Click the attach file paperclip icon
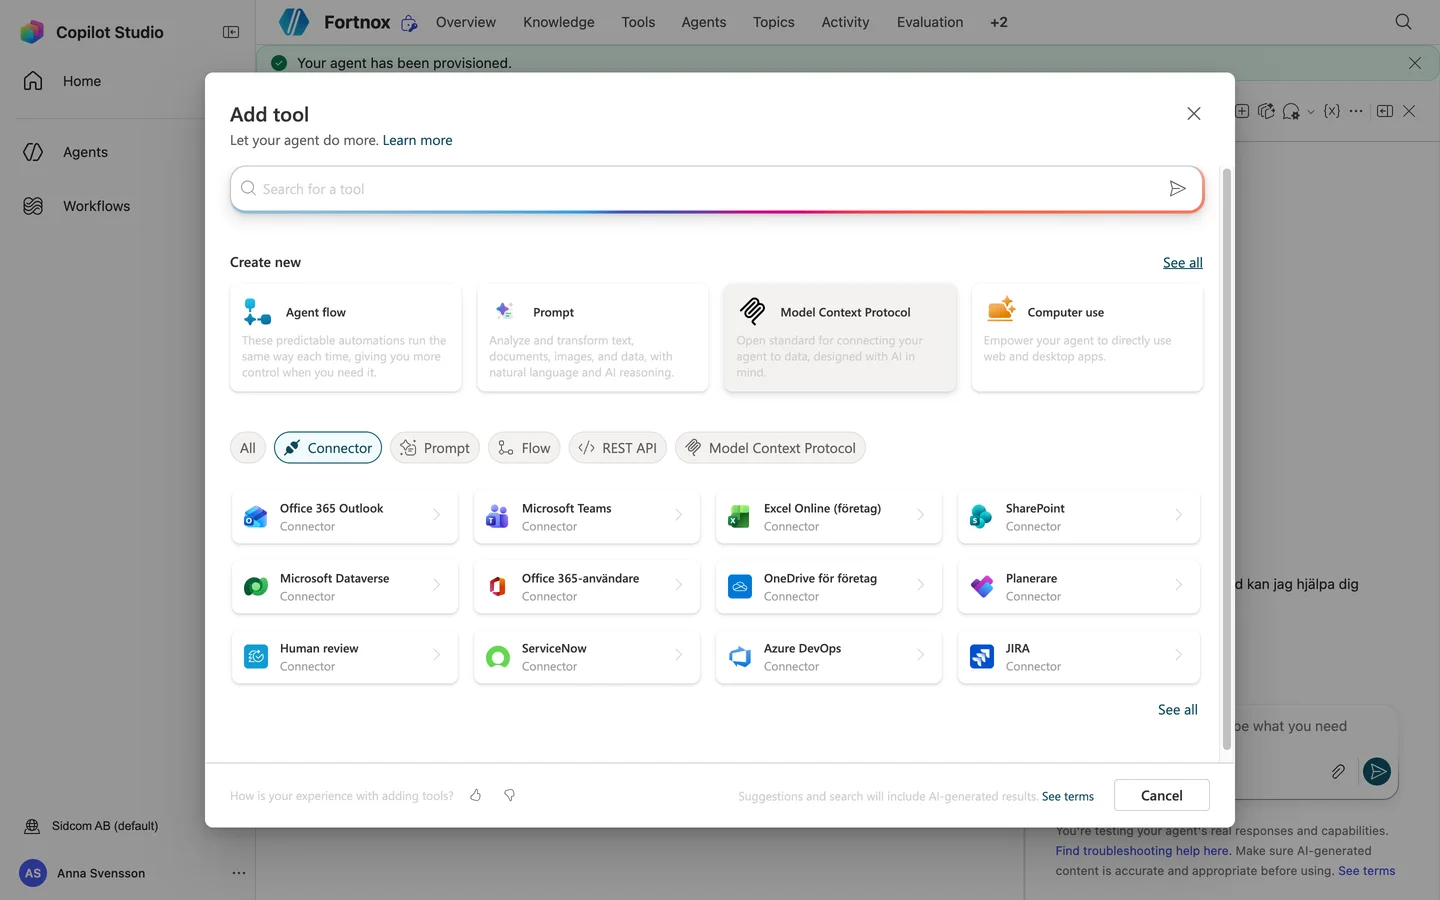This screenshot has width=1440, height=900. tap(1338, 771)
